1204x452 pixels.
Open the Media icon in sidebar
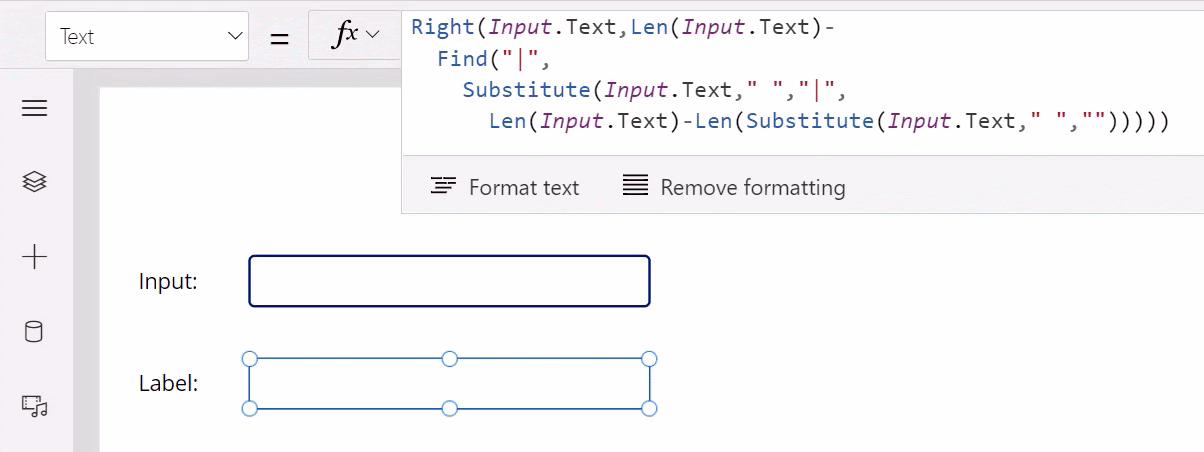pos(35,405)
